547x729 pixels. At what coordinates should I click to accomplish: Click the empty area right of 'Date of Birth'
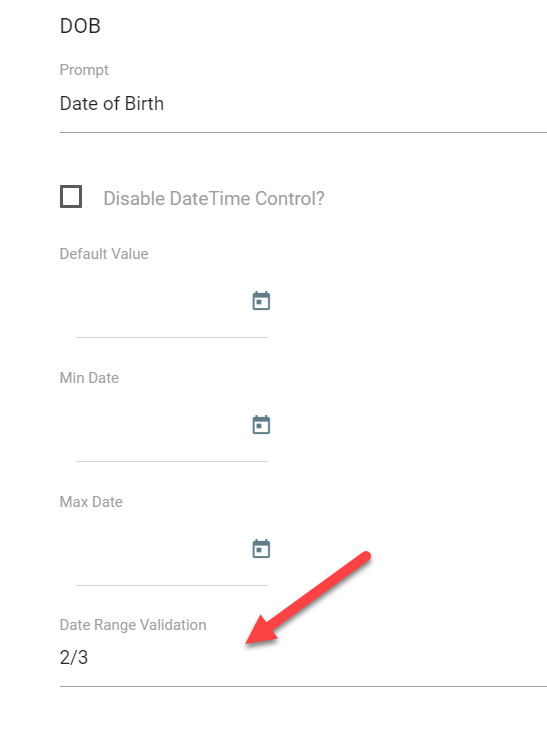coord(356,104)
